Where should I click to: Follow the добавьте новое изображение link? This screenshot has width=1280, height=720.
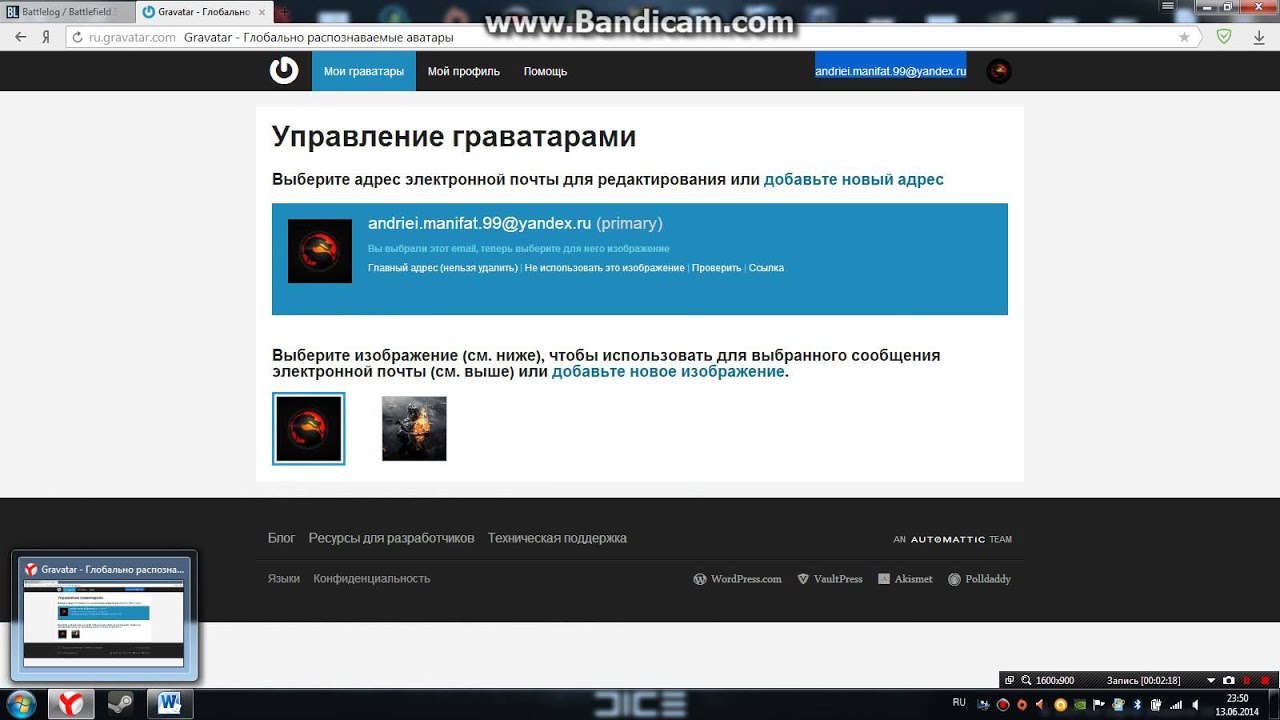668,372
